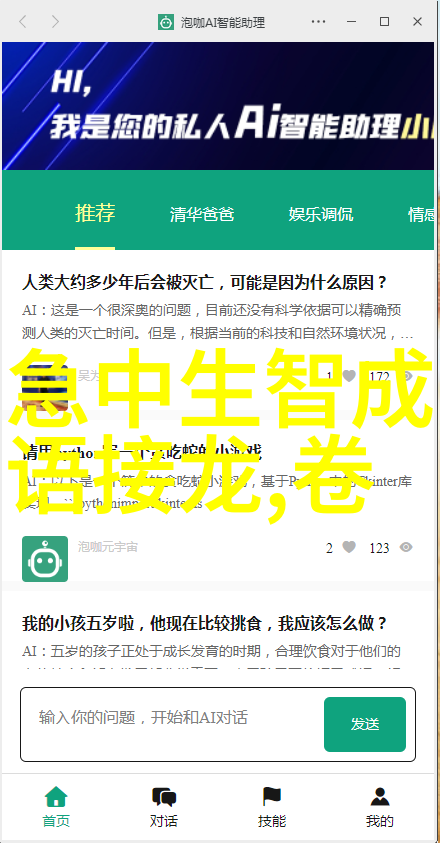The image size is (440, 843).
Task: Click the forward arrow in title bar
Action: point(55,22)
